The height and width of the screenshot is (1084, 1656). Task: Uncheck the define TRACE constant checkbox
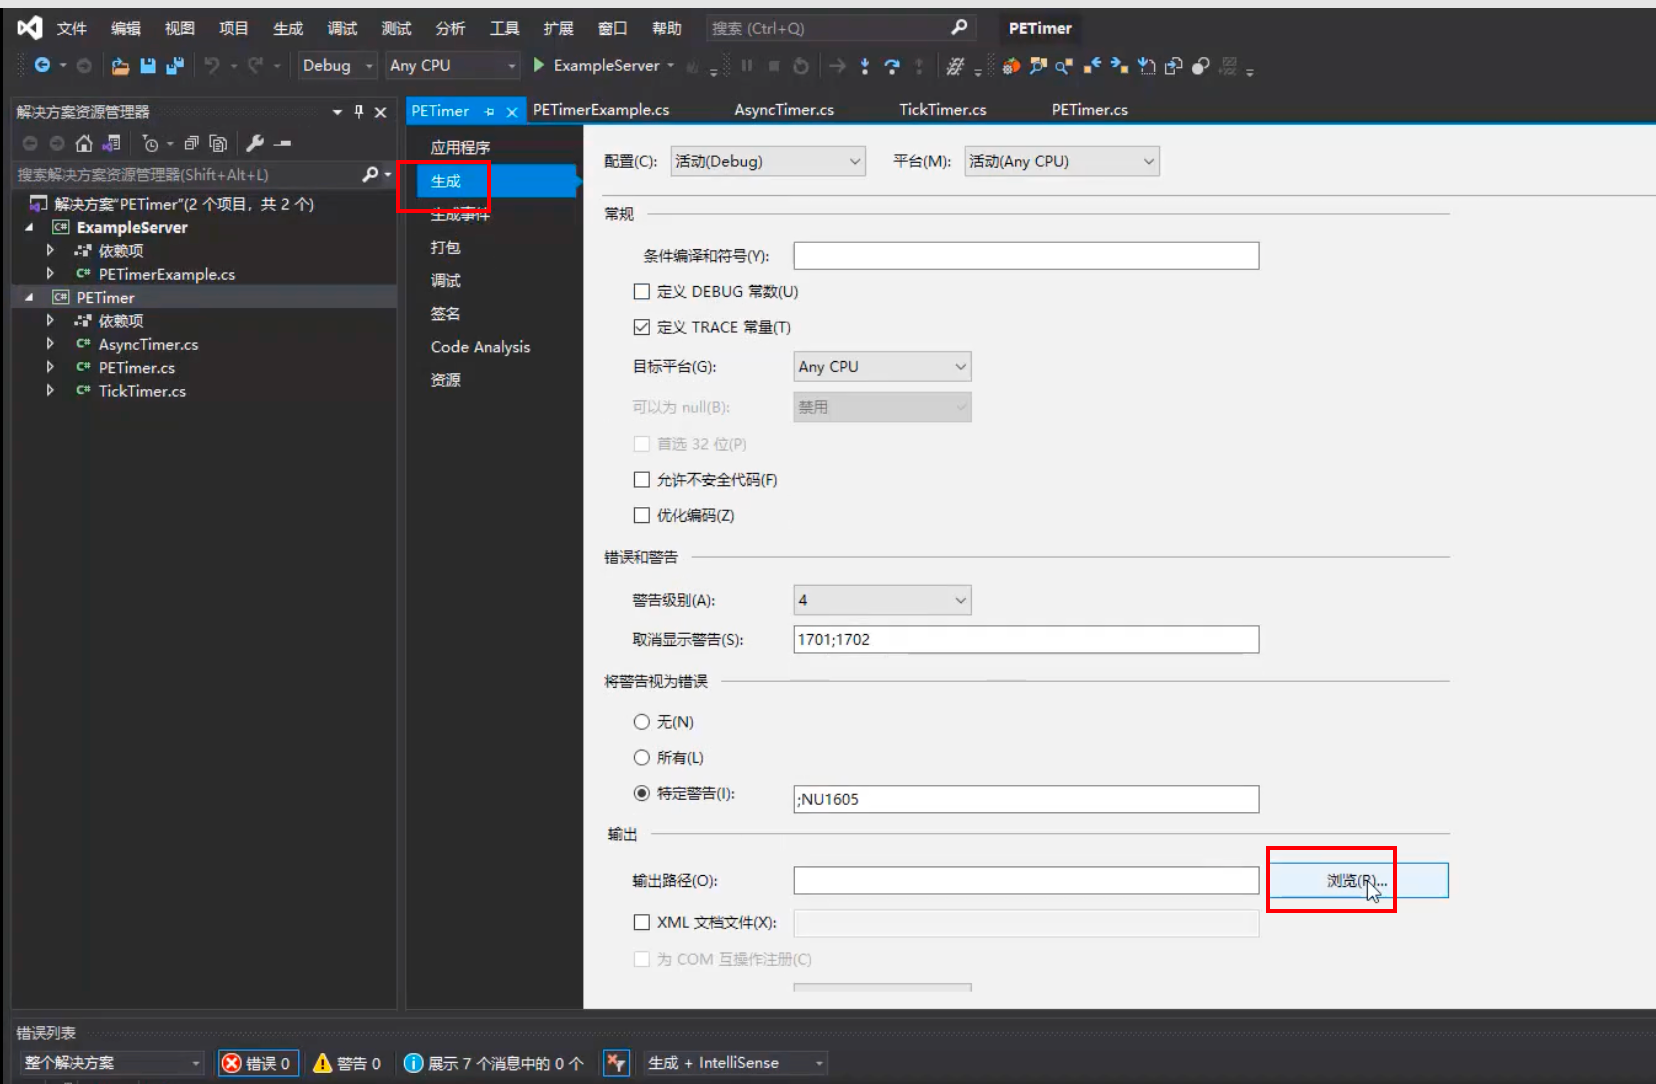pos(642,327)
